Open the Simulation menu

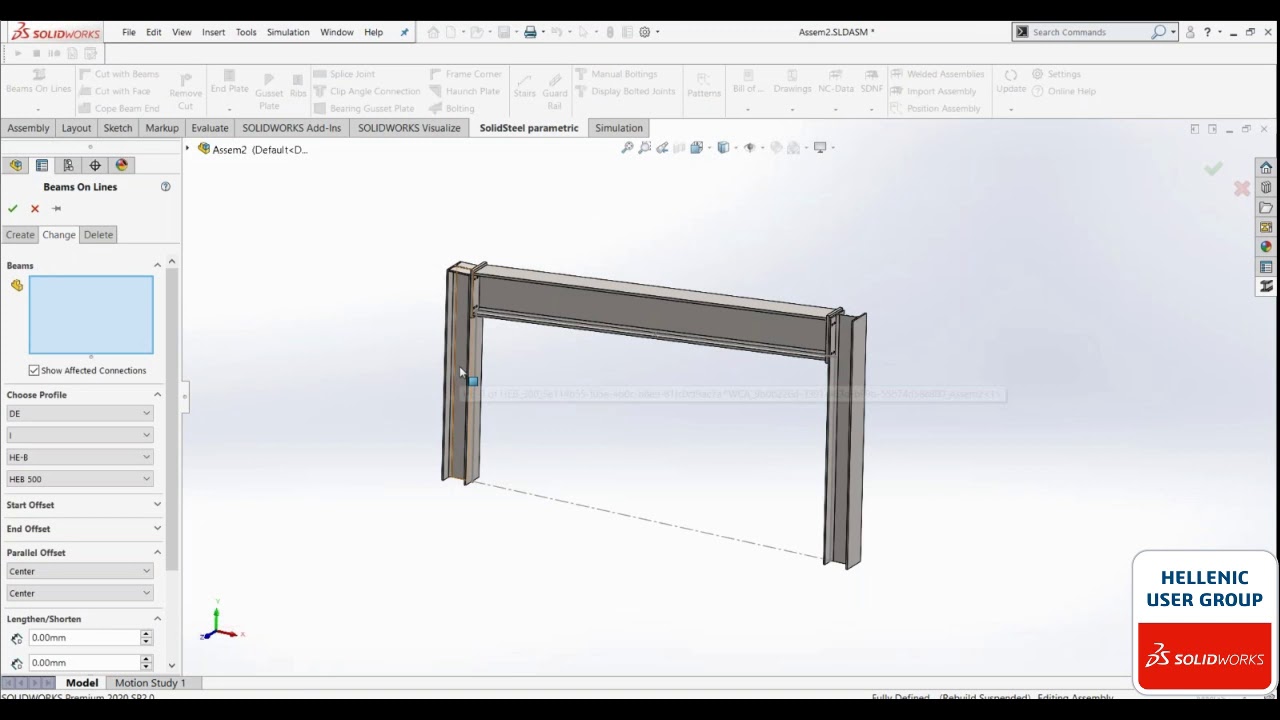coord(288,32)
